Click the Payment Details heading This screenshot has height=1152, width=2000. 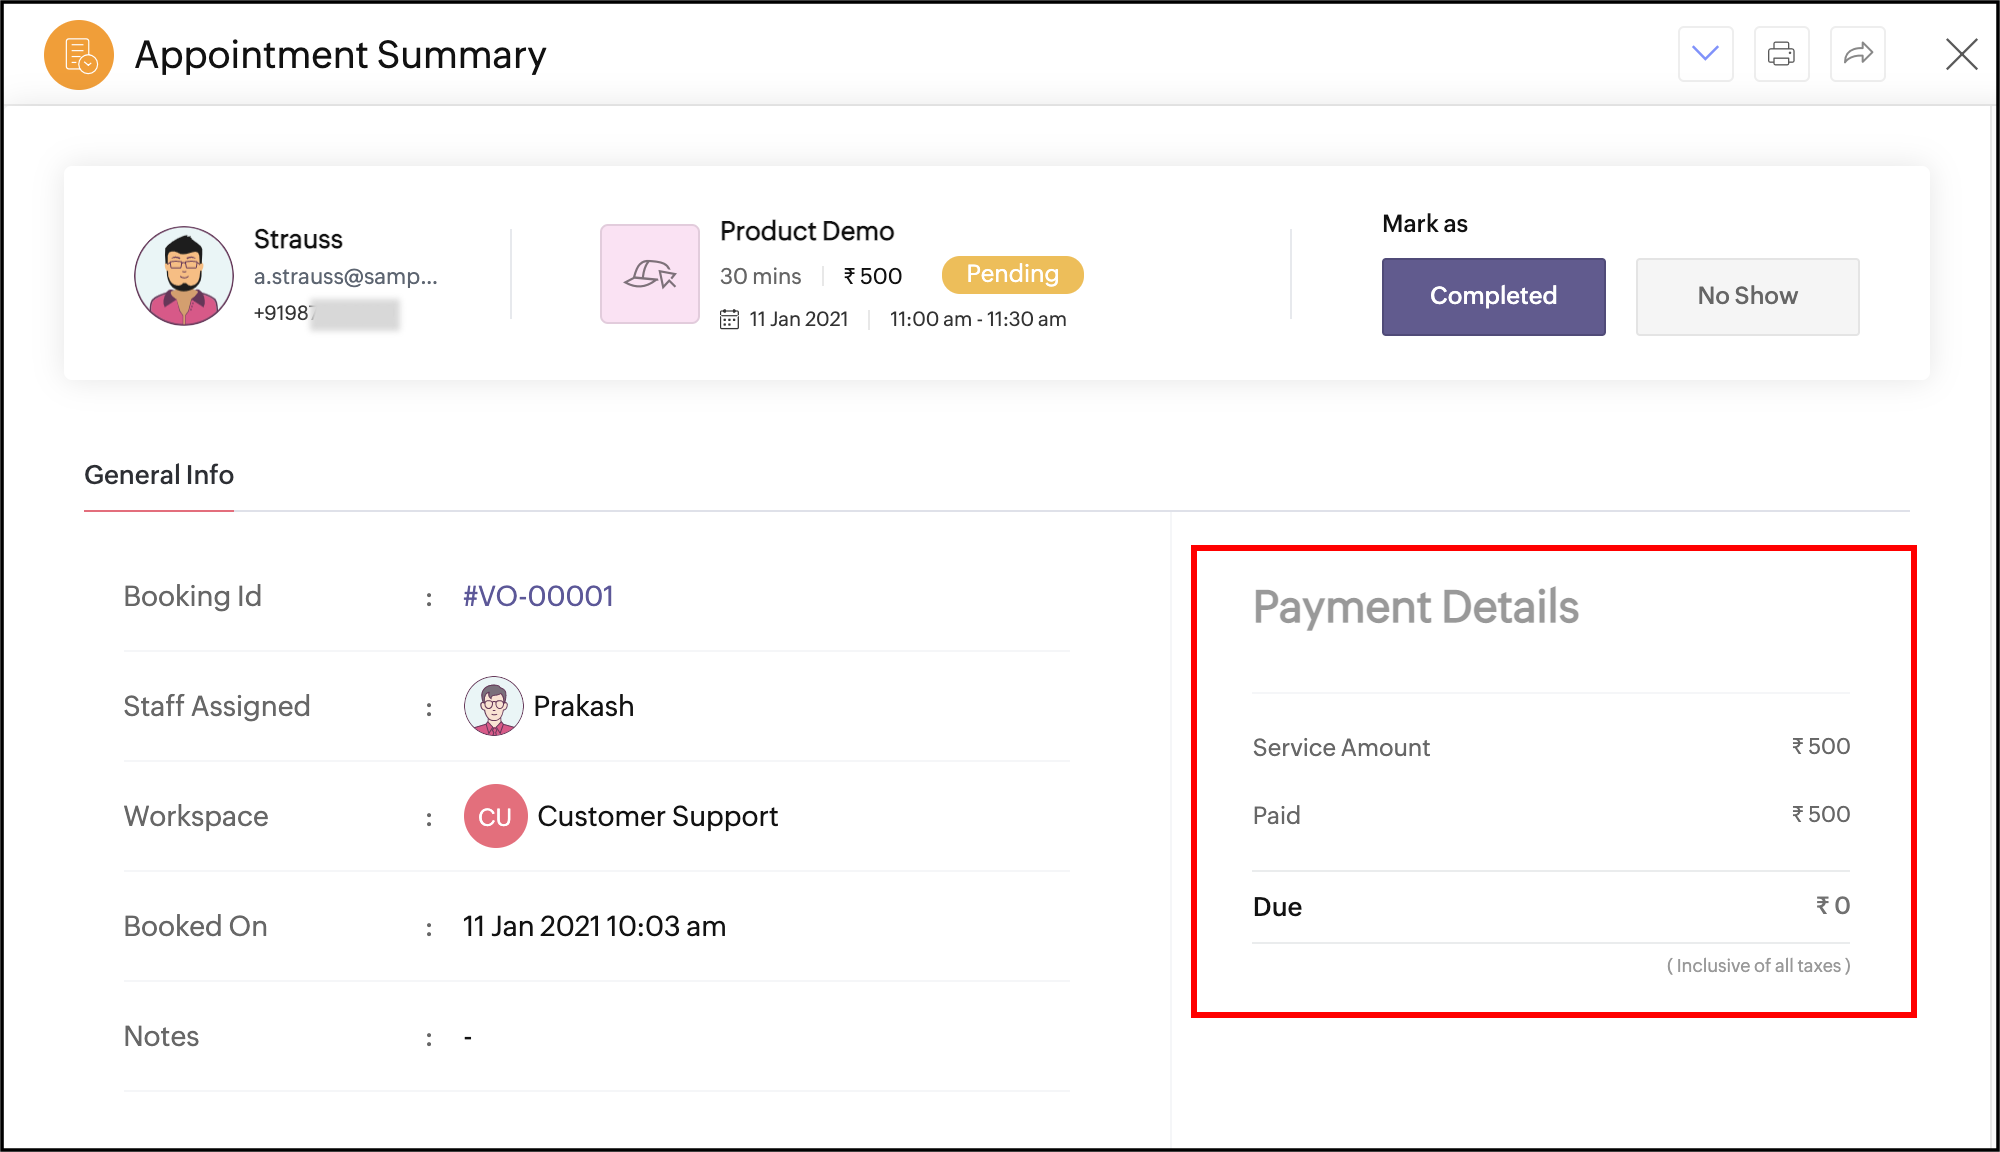click(1415, 607)
